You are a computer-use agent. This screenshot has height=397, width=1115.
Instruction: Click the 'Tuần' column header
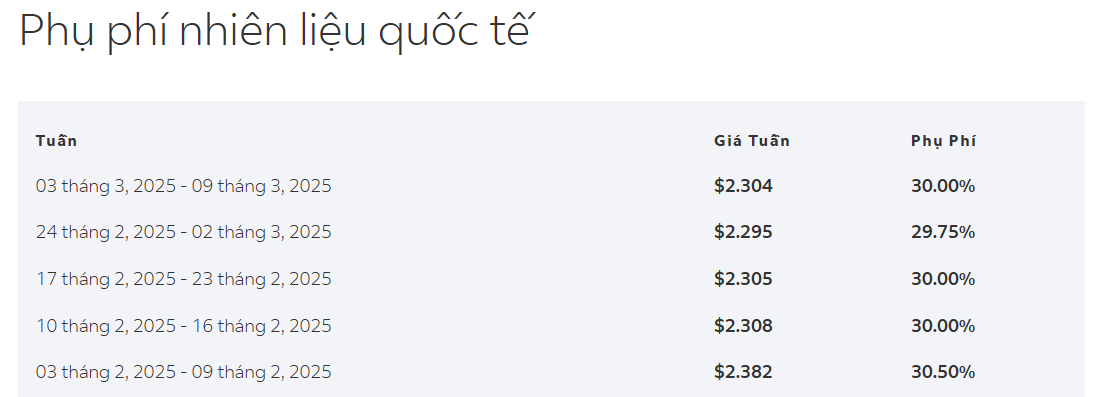point(56,140)
